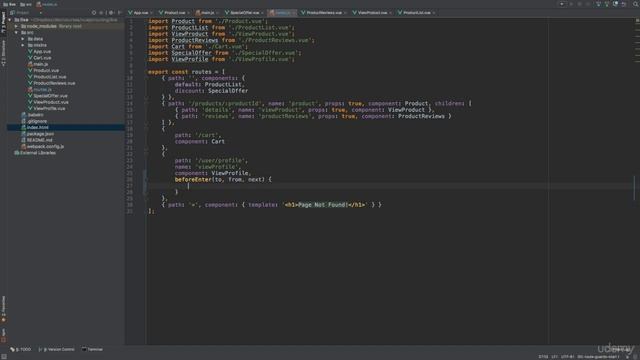Open ProductList.vue in the project tree
Screen dimensions: 640x360
coord(47,77)
